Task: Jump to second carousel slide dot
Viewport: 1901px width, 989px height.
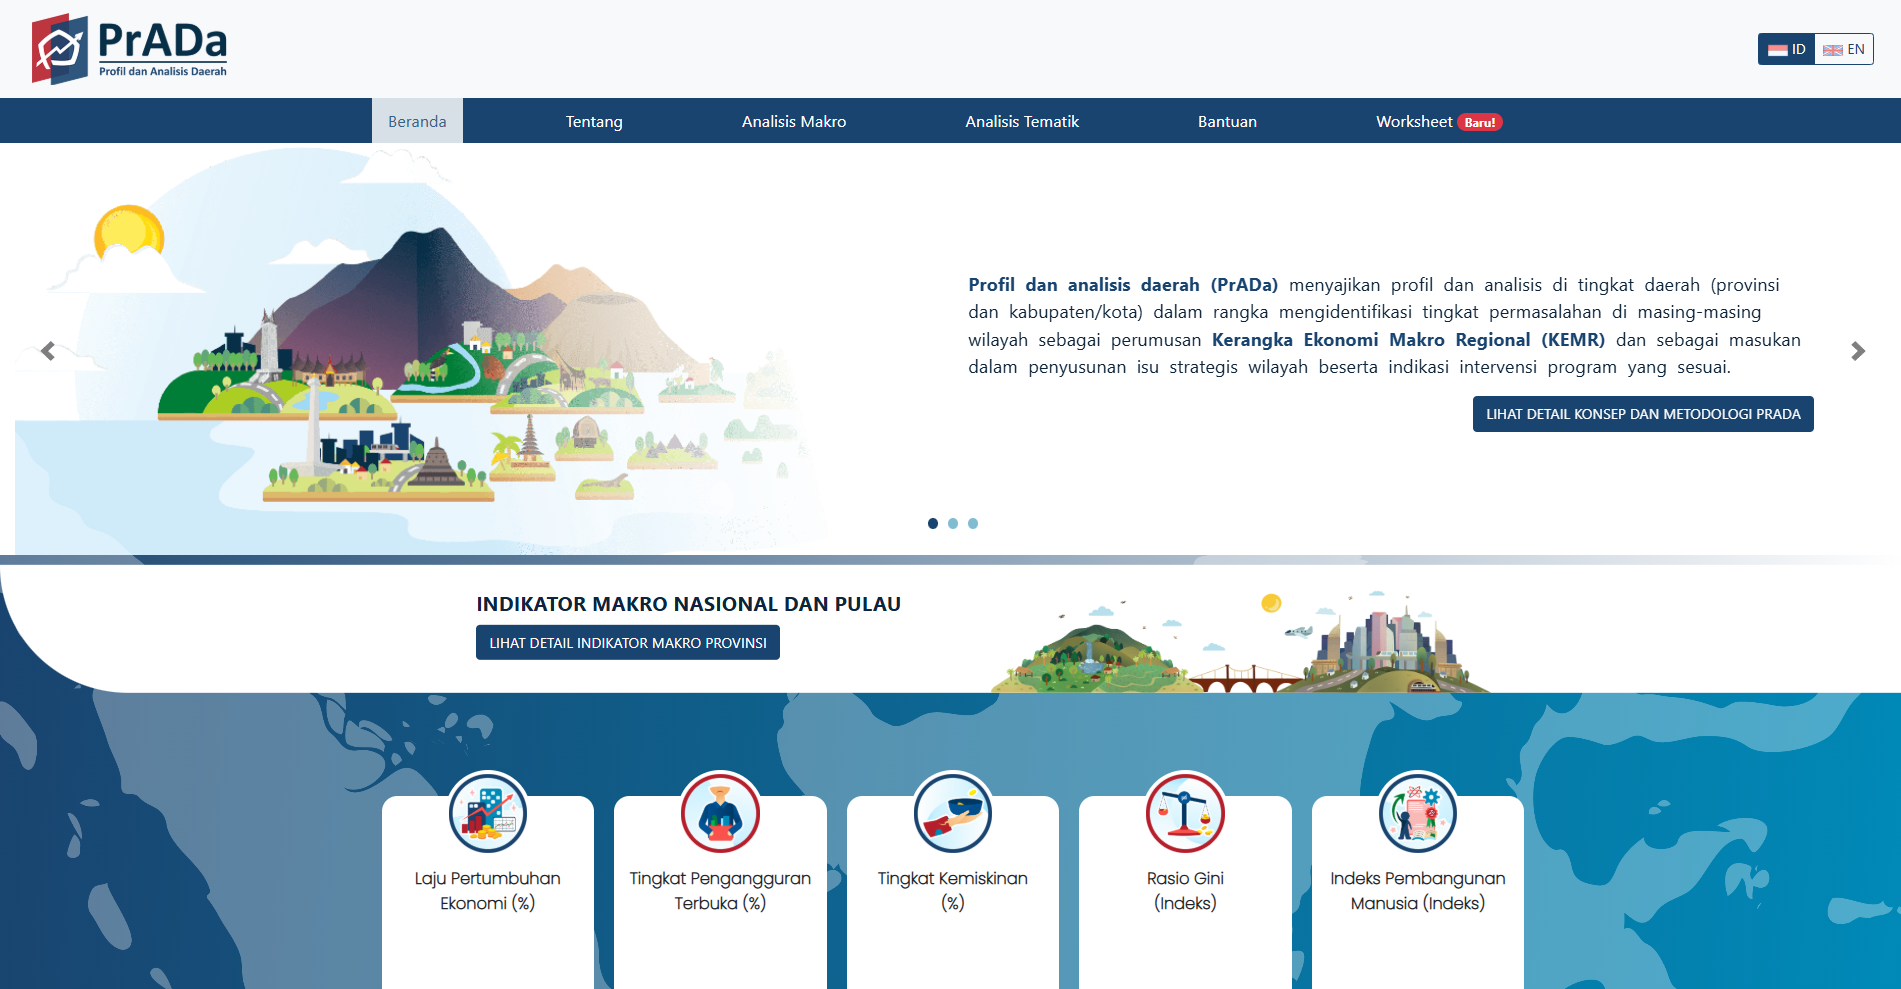Action: pyautogui.click(x=953, y=523)
